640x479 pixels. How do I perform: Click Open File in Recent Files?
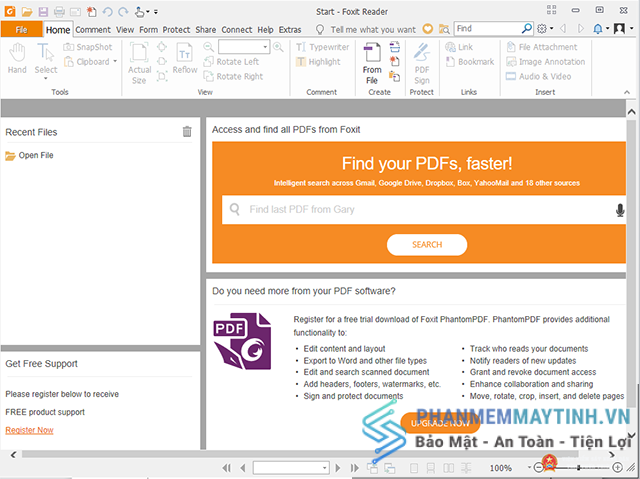(29, 155)
